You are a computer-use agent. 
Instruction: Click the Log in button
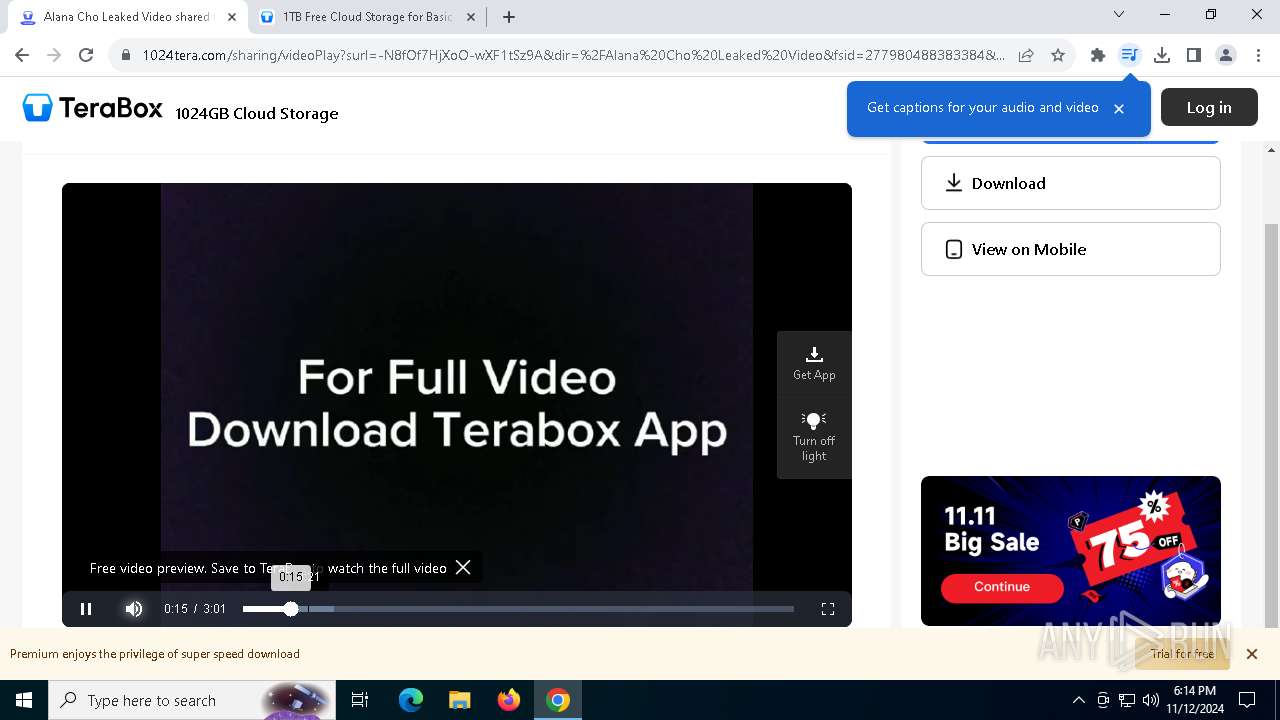click(x=1209, y=107)
